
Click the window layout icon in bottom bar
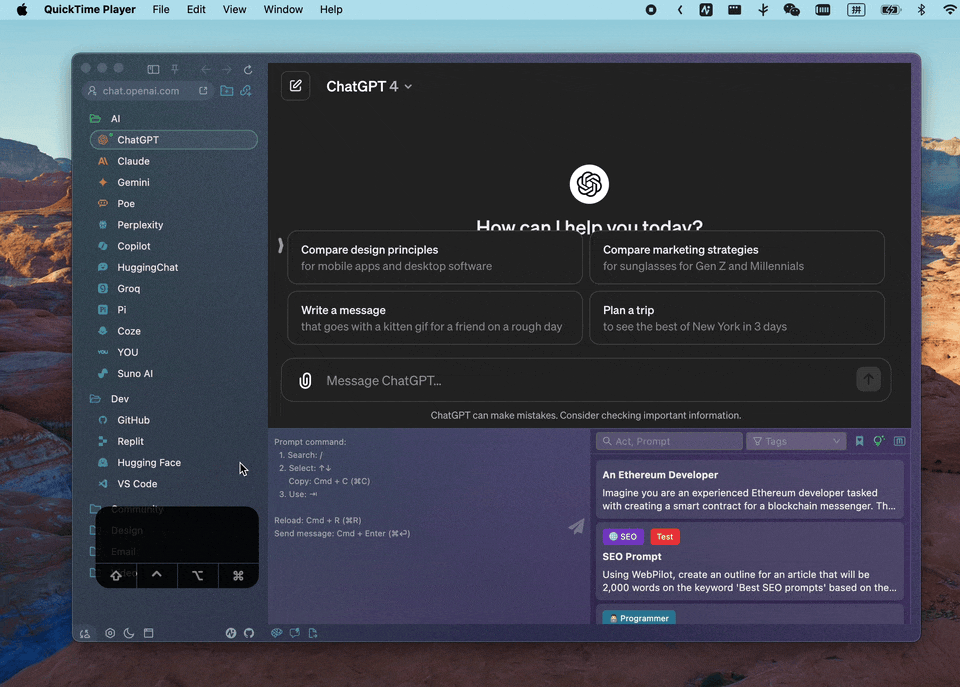click(149, 633)
